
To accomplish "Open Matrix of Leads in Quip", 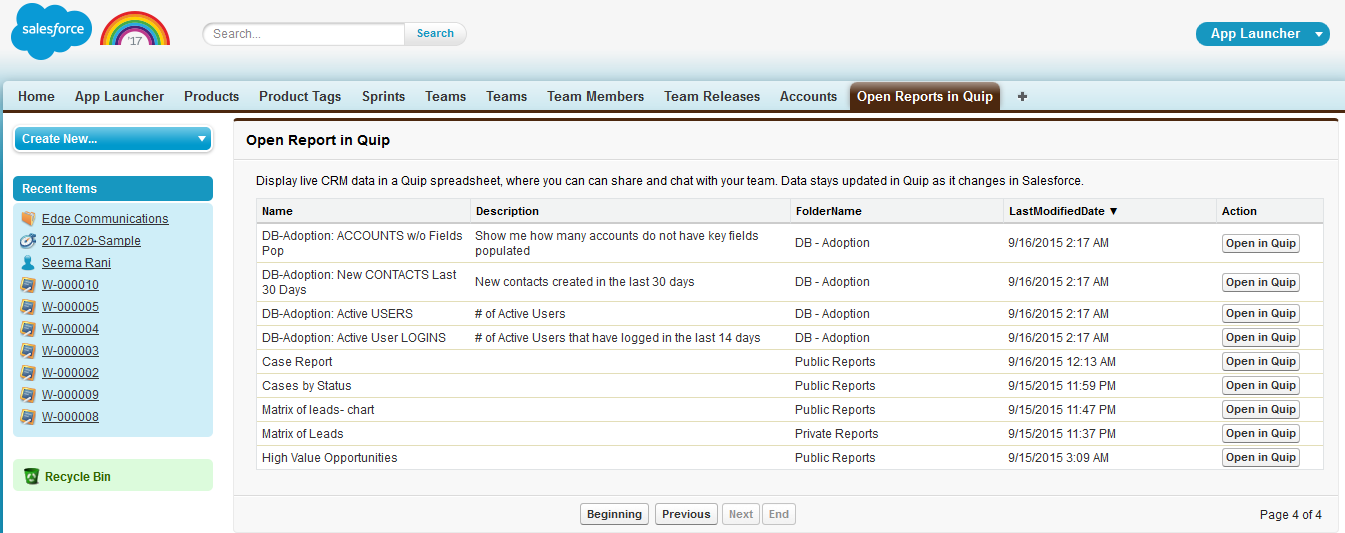I will (x=1261, y=433).
